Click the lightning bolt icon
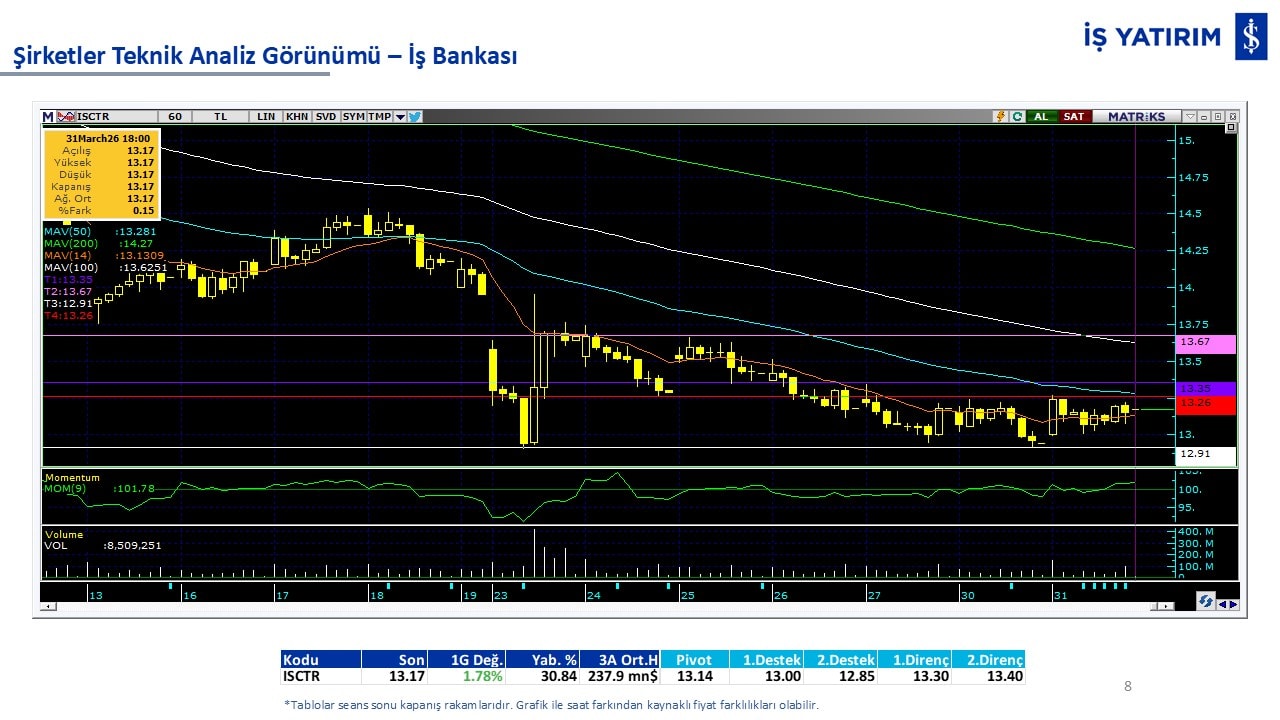Image resolution: width=1280 pixels, height=720 pixels. (x=999, y=117)
